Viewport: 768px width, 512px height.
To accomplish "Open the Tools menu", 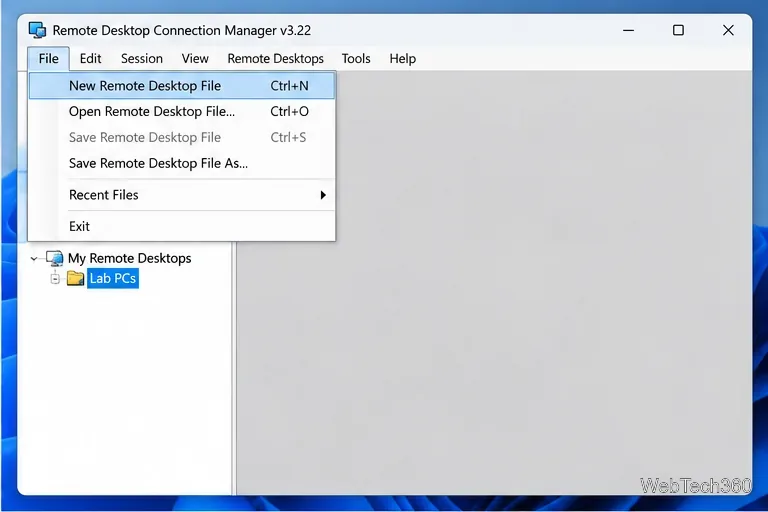I will tap(356, 59).
